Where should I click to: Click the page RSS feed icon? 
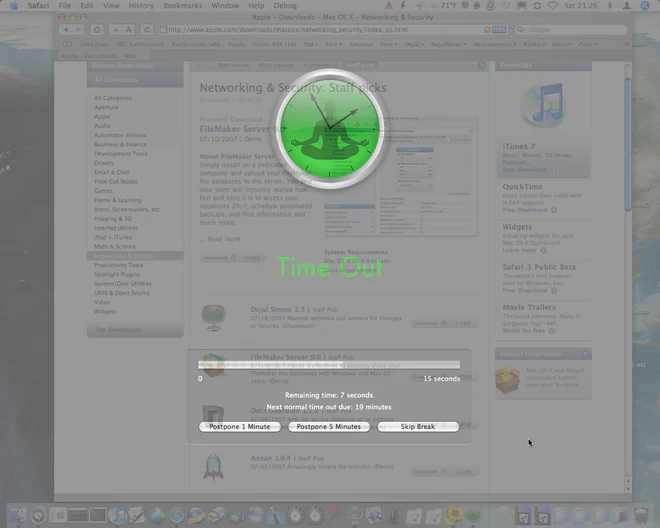point(482,65)
